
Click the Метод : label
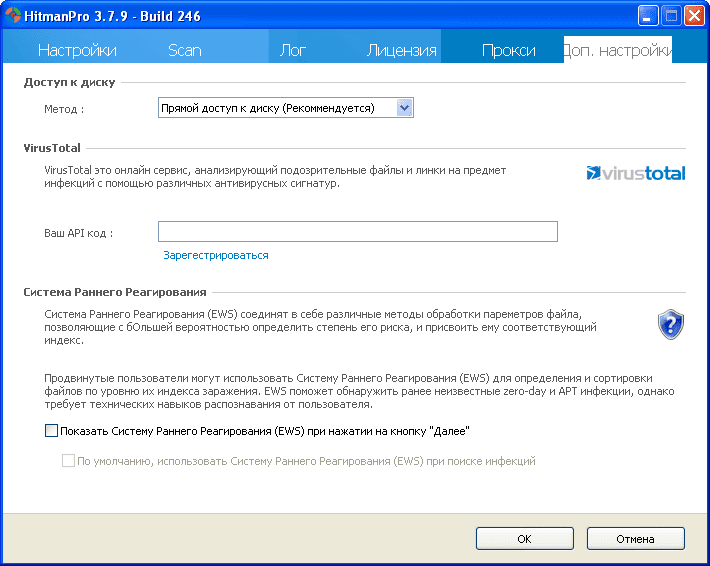[x=64, y=109]
